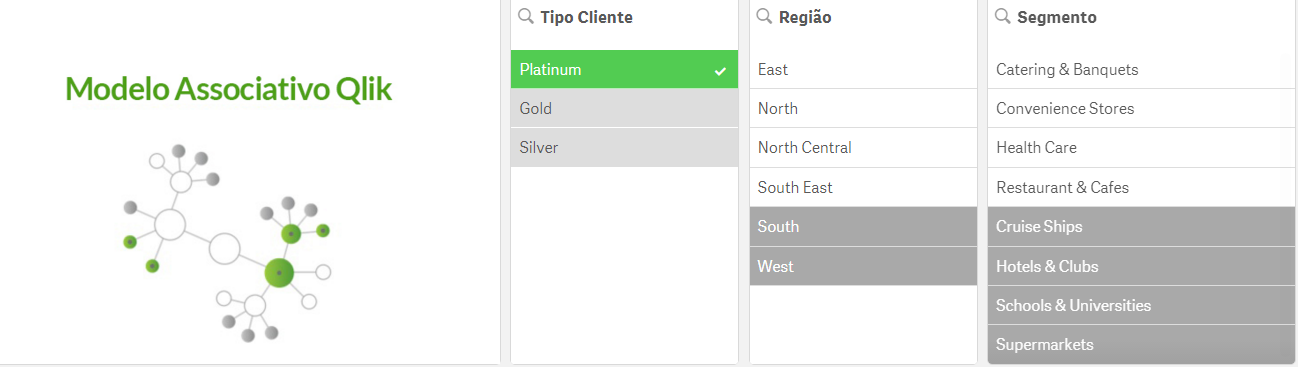Select Silver in Tipo Cliente list
Viewport: 1298px width, 367px height.
click(x=624, y=147)
